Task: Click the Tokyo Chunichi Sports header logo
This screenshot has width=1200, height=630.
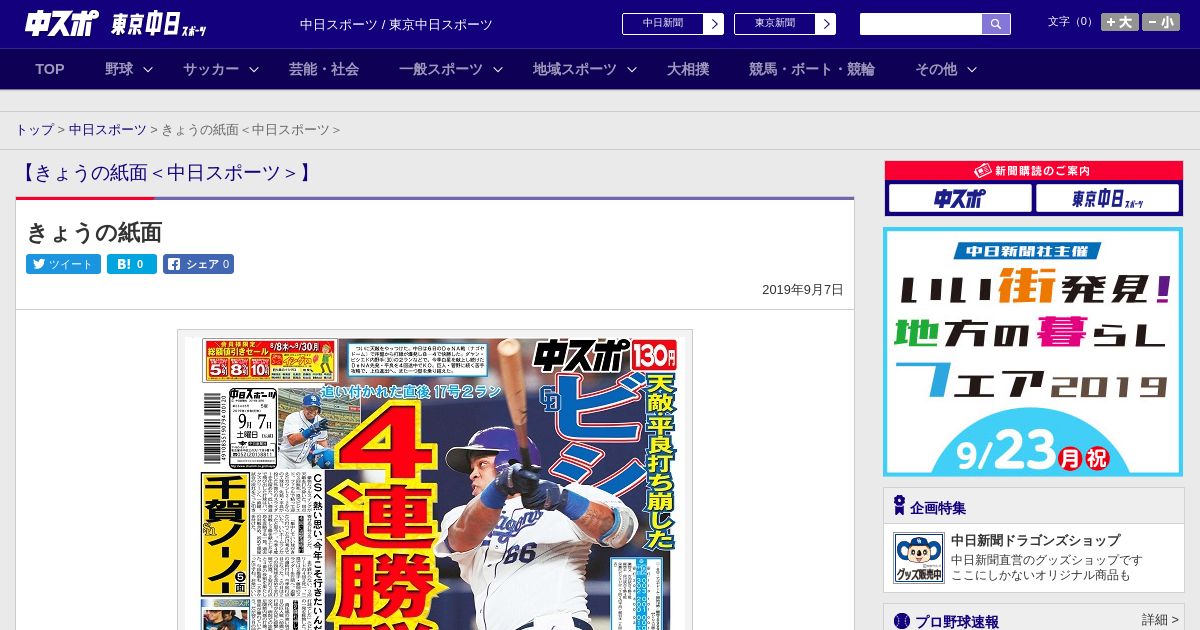Action: point(160,25)
